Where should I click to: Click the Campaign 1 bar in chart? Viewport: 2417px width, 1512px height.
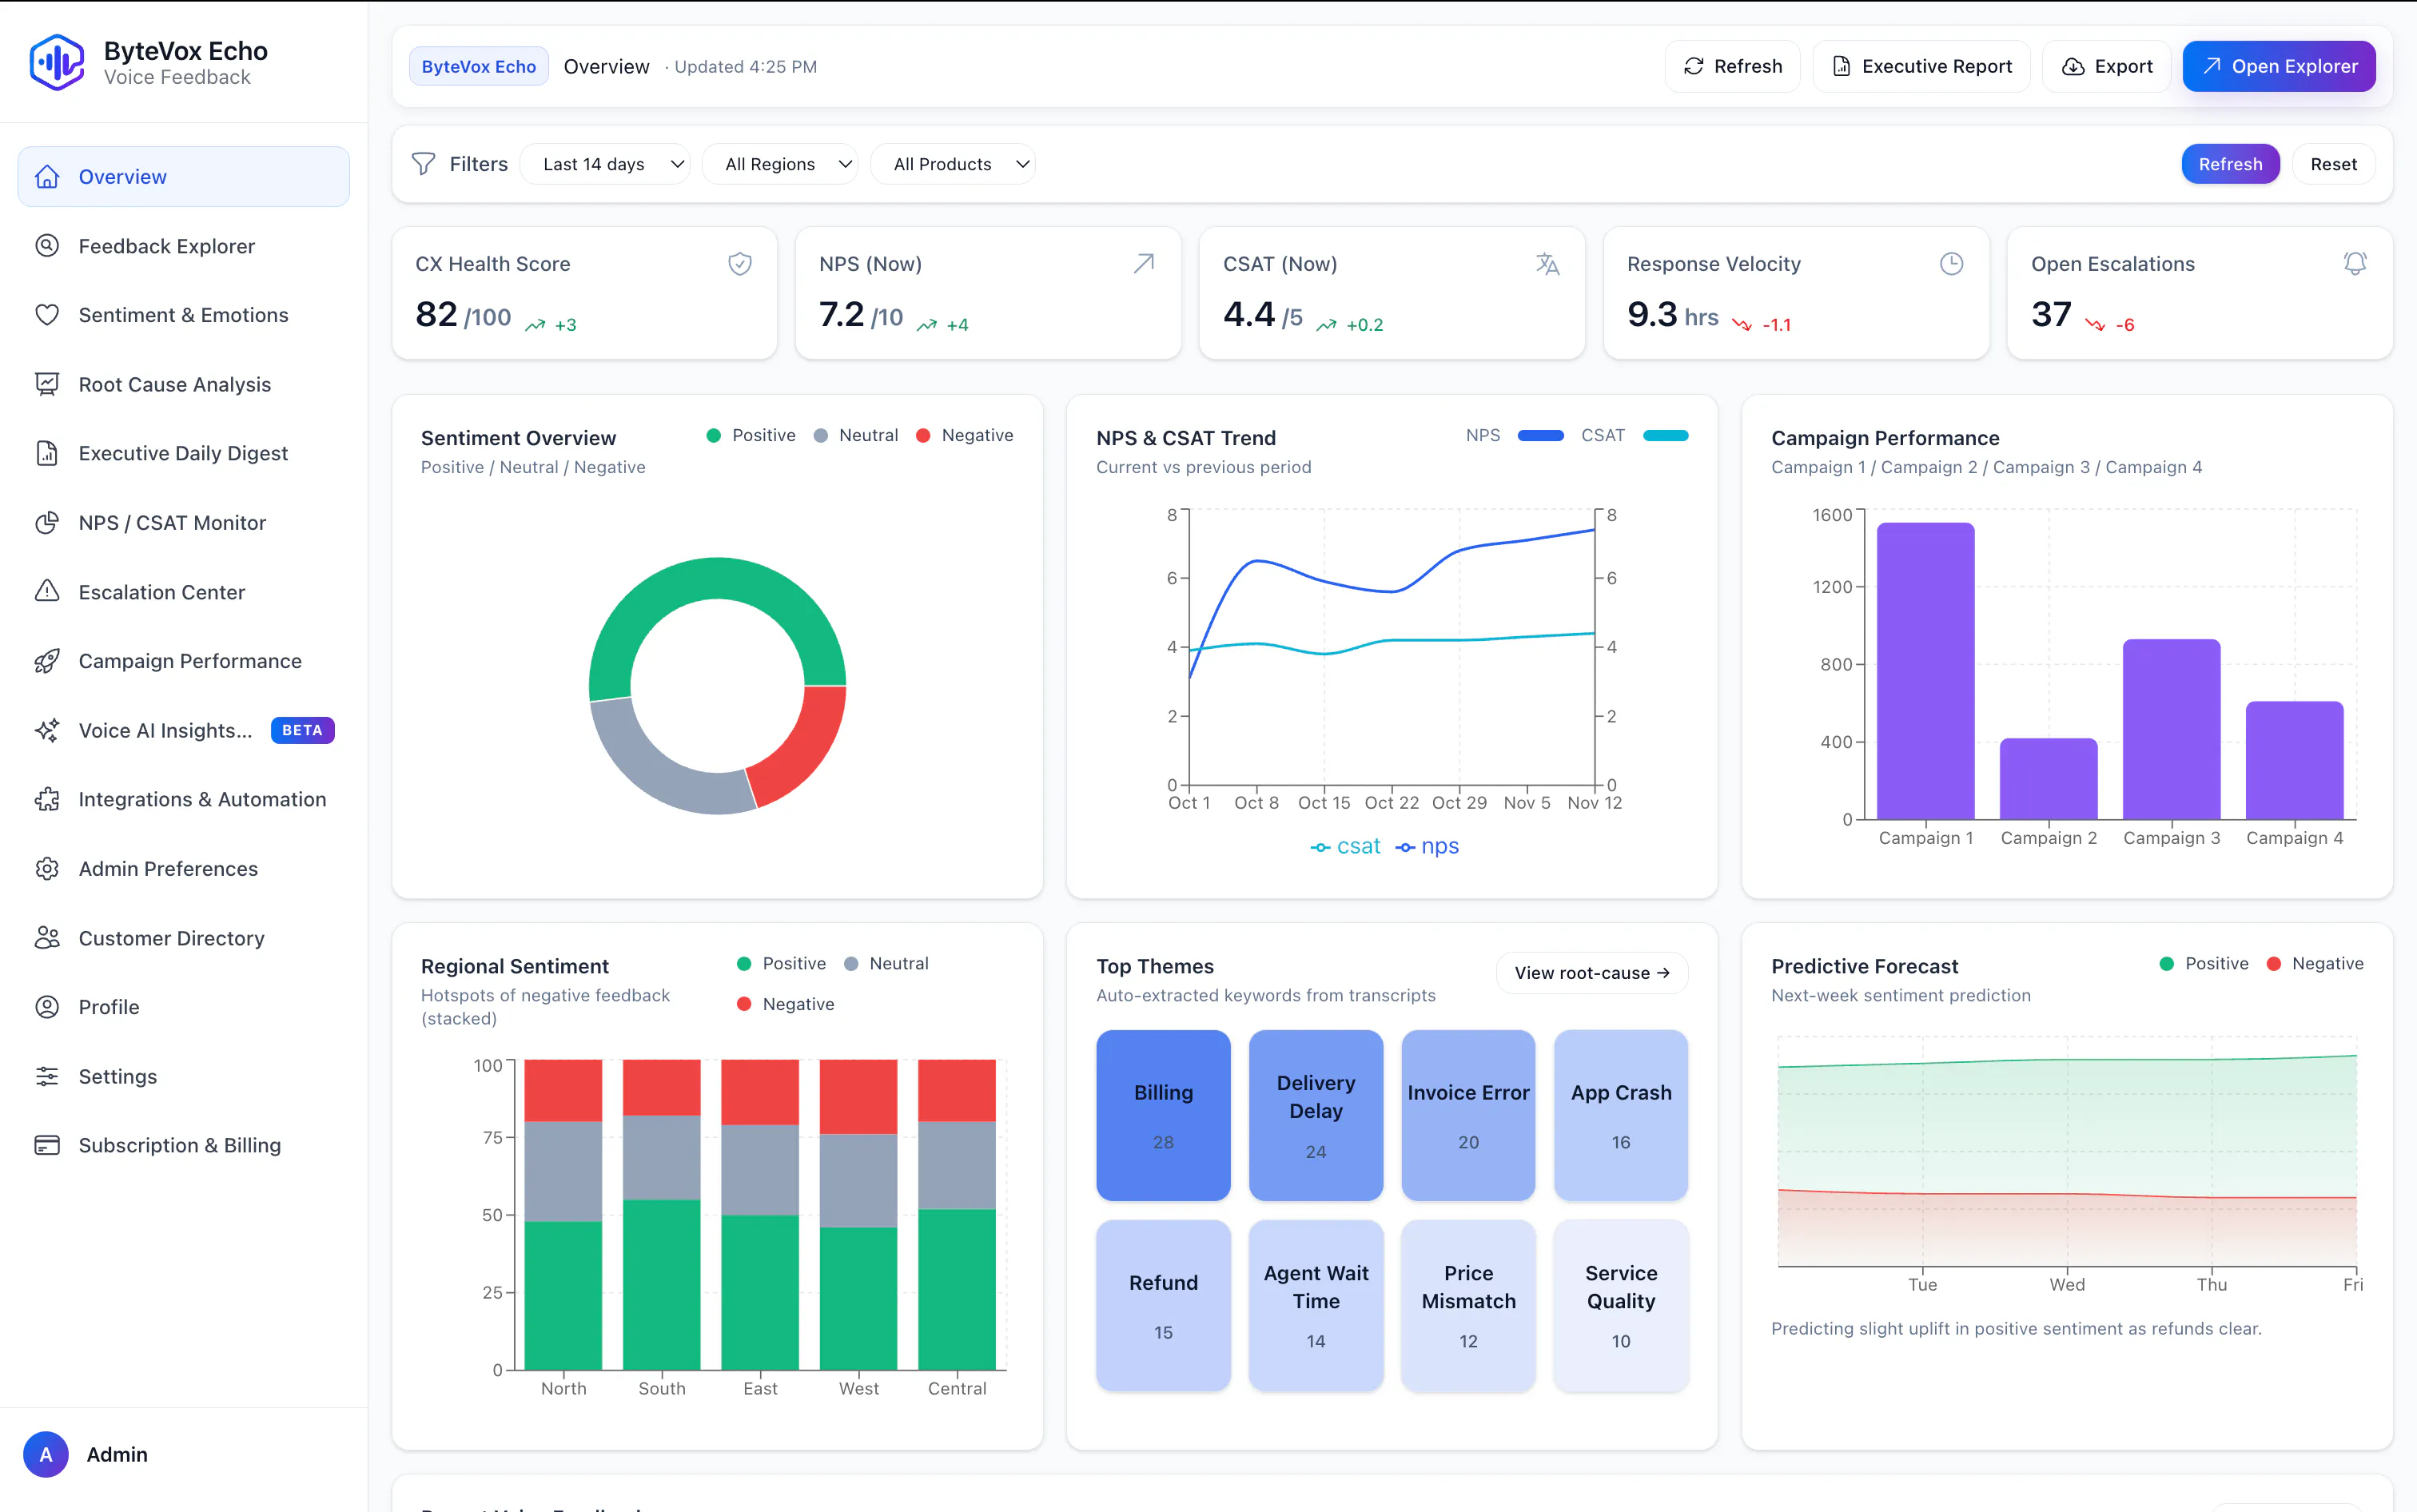[x=1925, y=671]
